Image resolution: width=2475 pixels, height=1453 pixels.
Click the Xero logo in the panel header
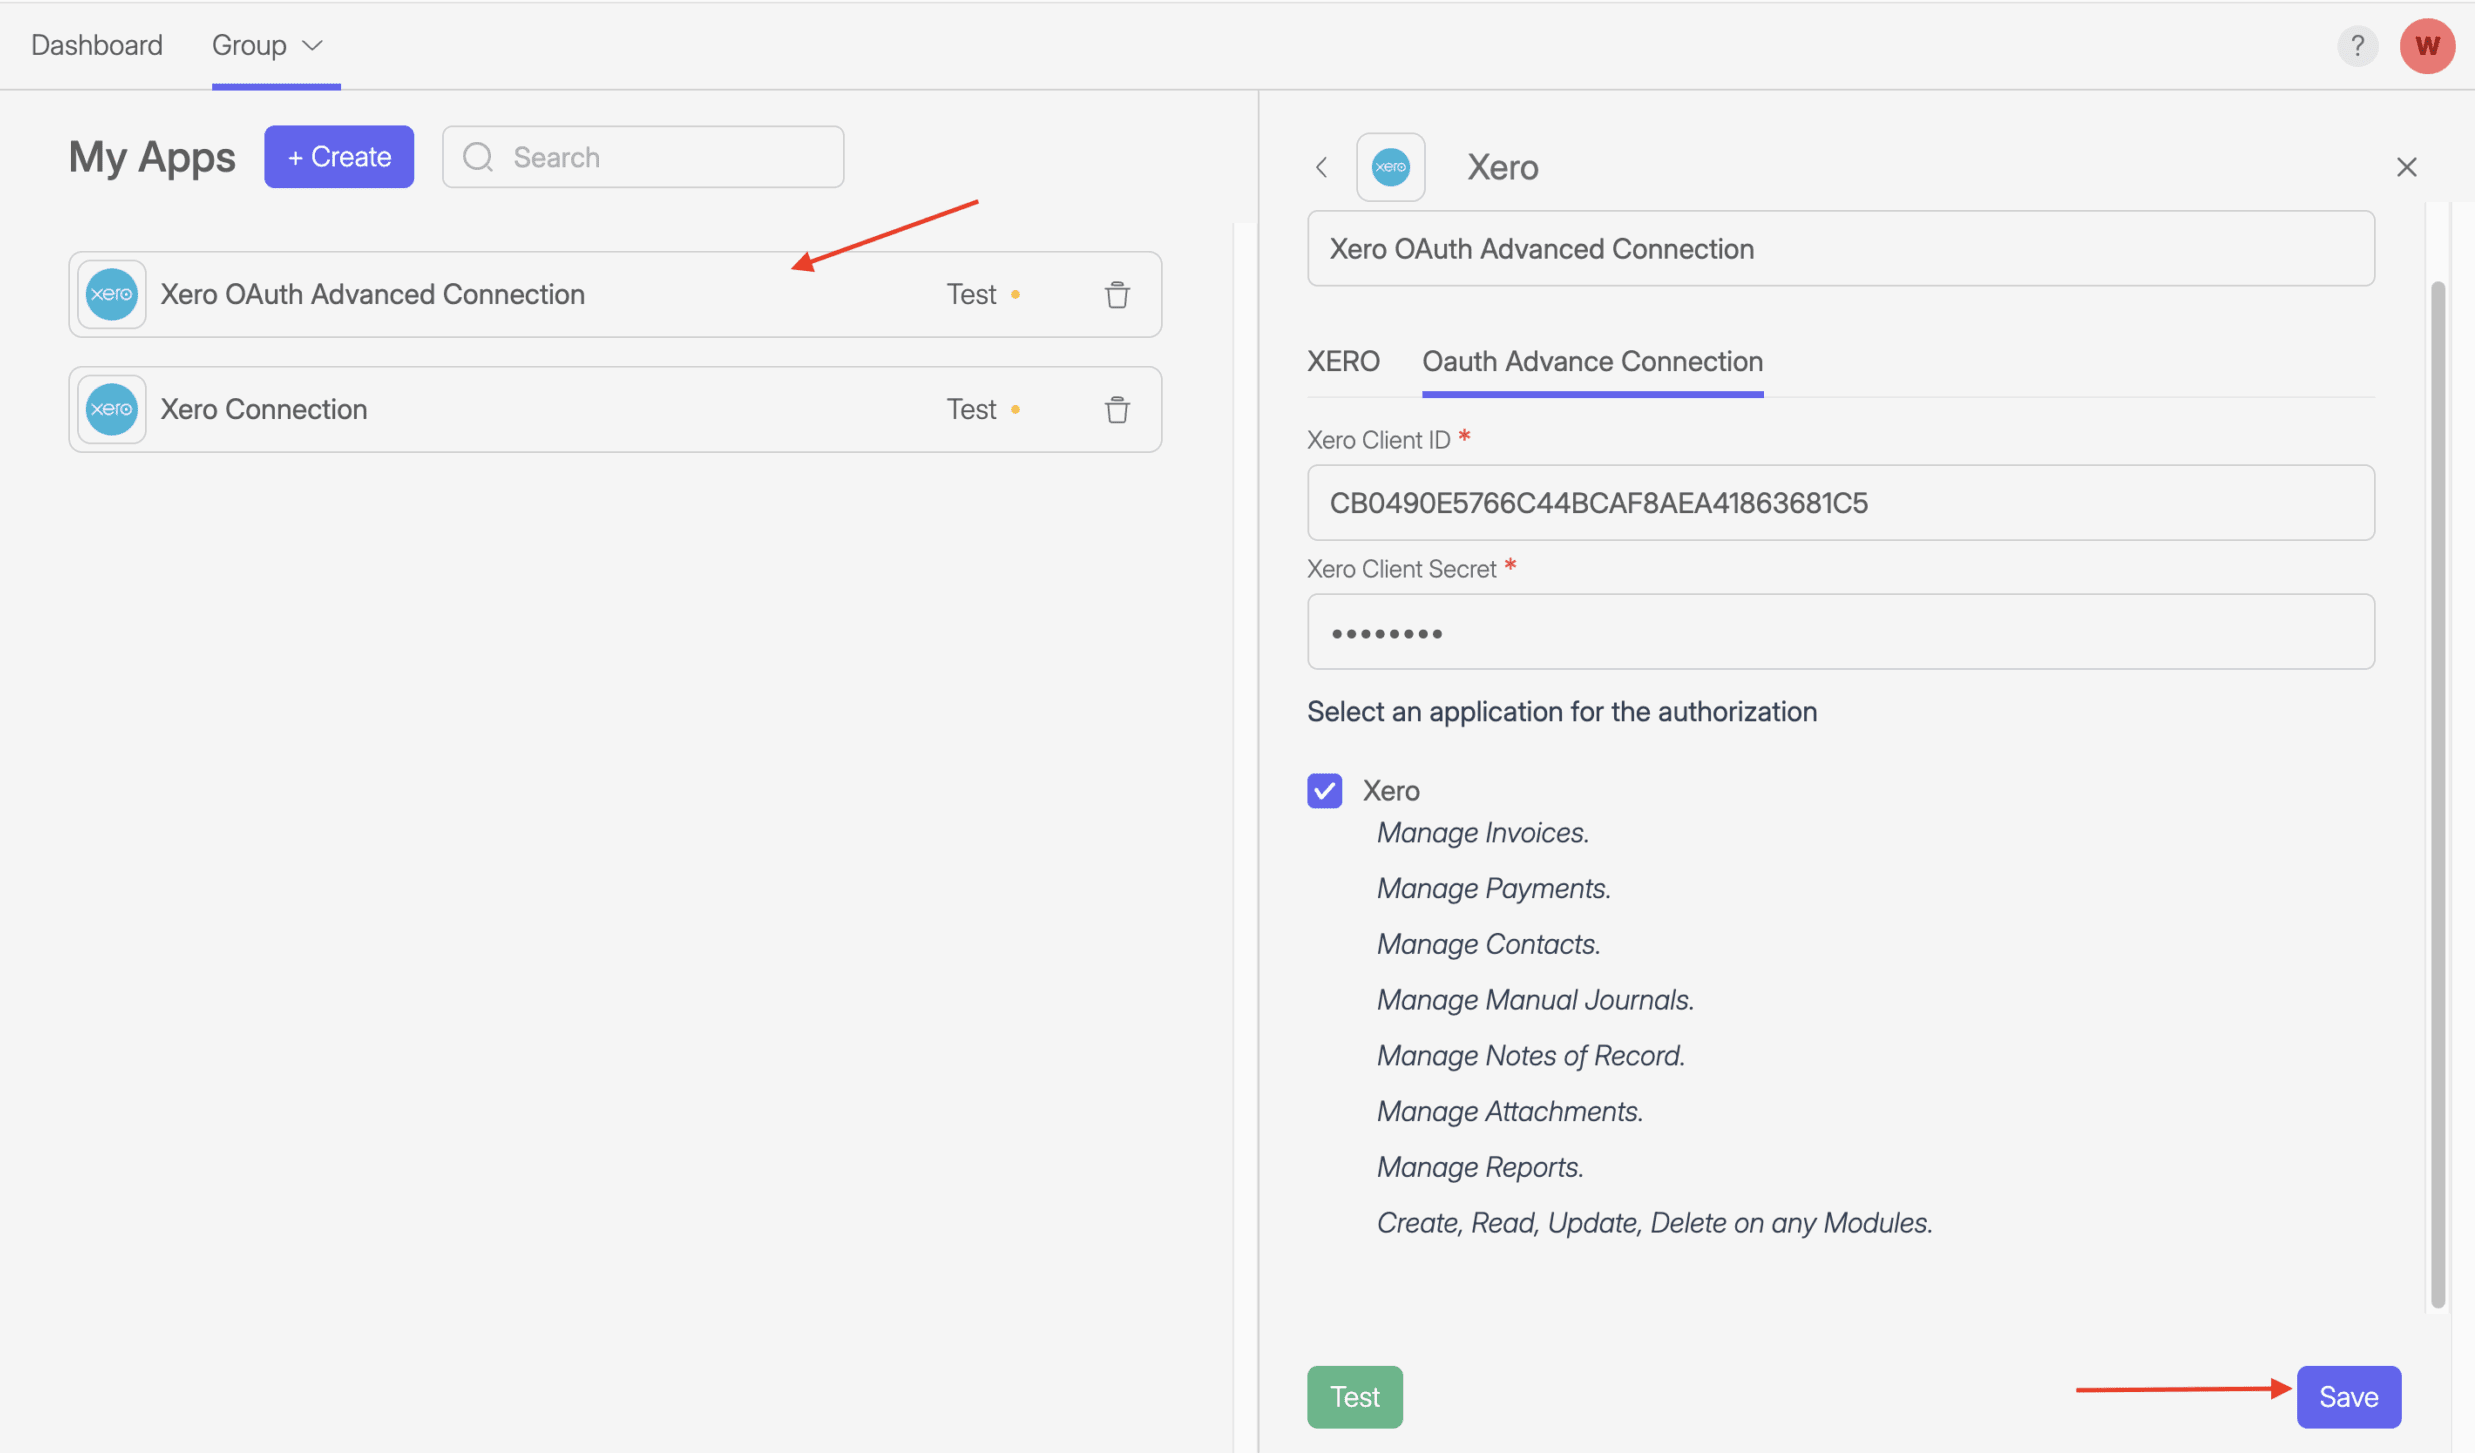1390,167
